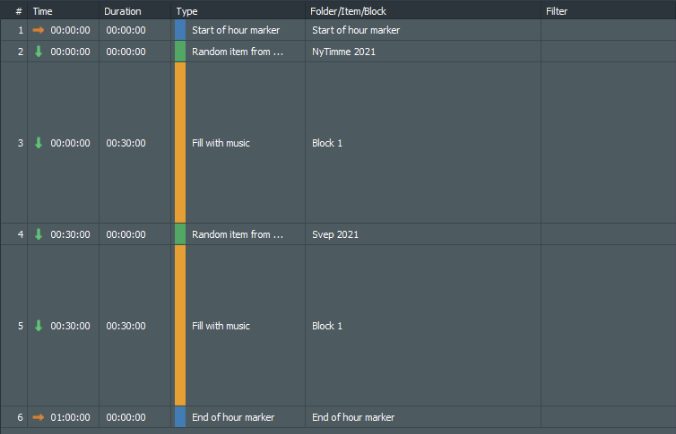Screen dimensions: 676x434
Task: Click green down arrow in row 2
Action: (x=39, y=51)
